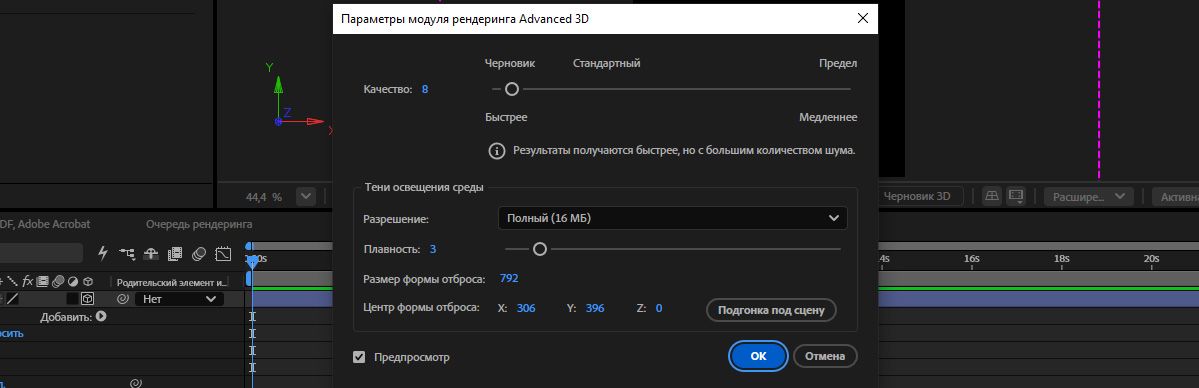This screenshot has height=388, width=1199.
Task: Click the fx effects column header icon
Action: tap(28, 281)
